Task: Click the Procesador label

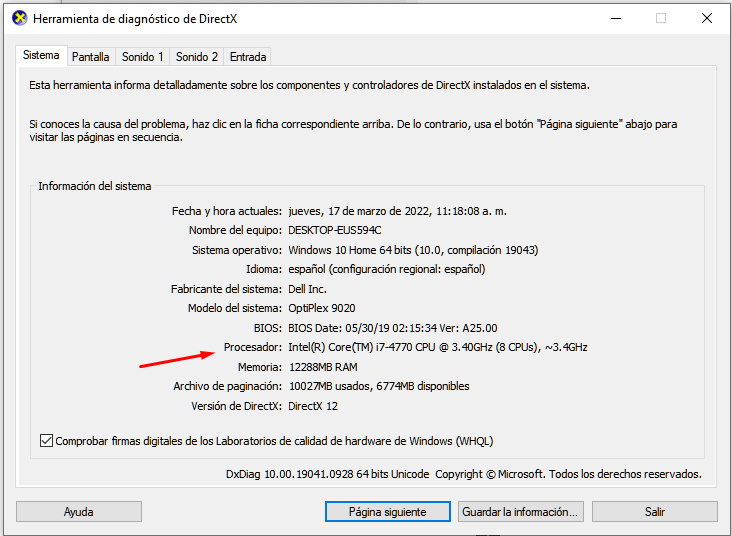Action: coord(253,347)
